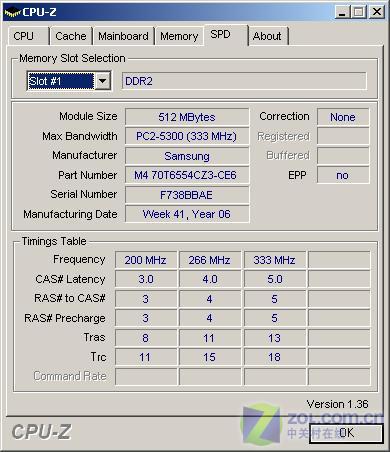
Task: Click the RAS# Precharge label
Action: [65, 318]
